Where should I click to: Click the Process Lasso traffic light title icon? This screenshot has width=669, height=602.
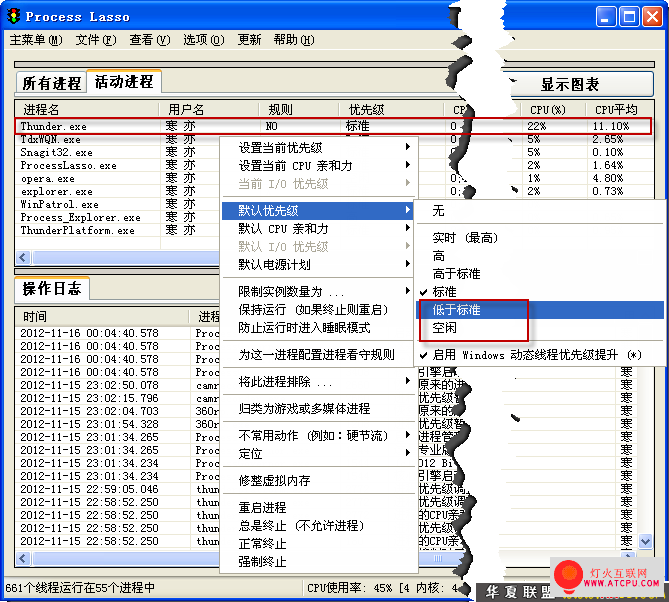(14, 16)
